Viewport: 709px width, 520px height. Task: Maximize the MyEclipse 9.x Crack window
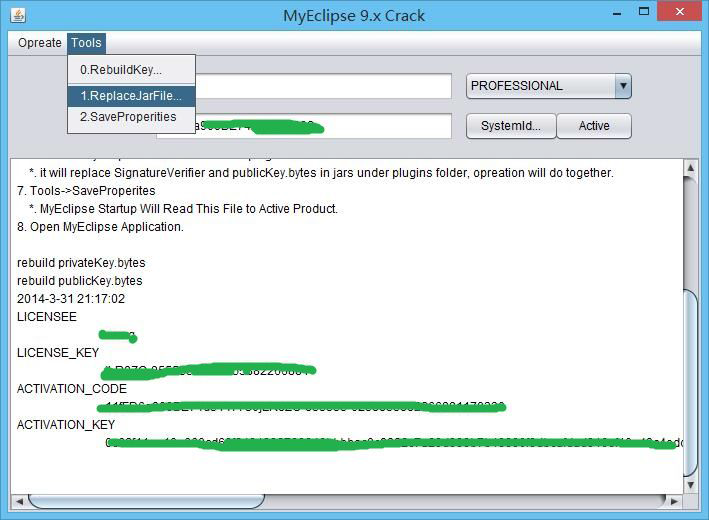tap(644, 11)
